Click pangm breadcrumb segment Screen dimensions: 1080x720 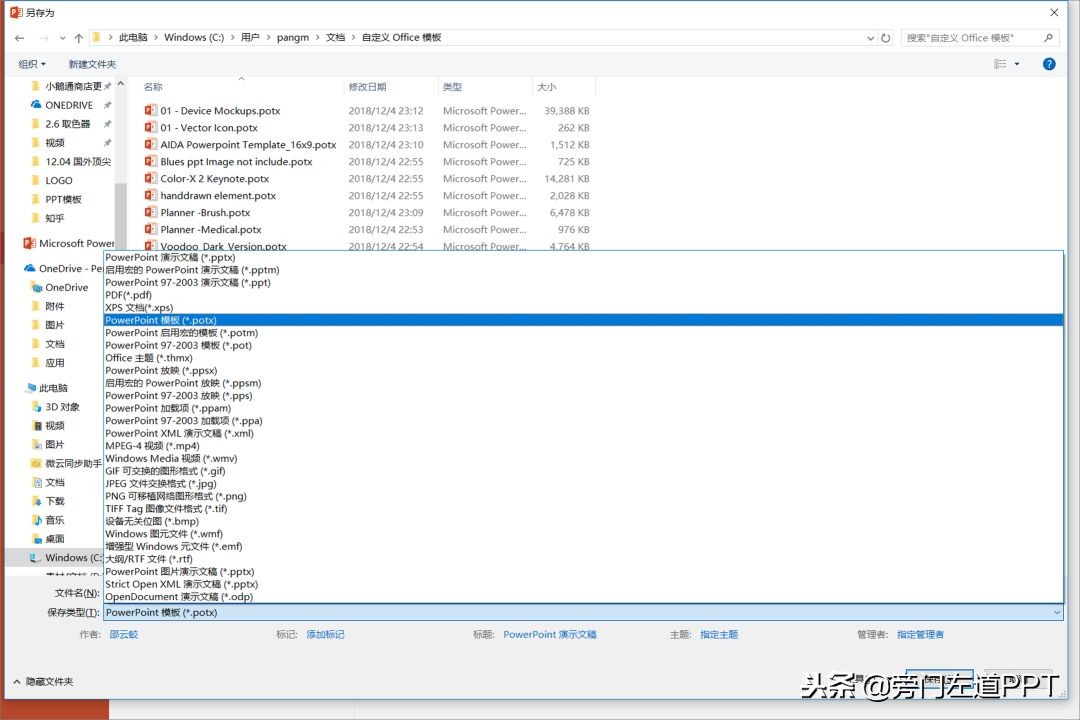coord(293,38)
